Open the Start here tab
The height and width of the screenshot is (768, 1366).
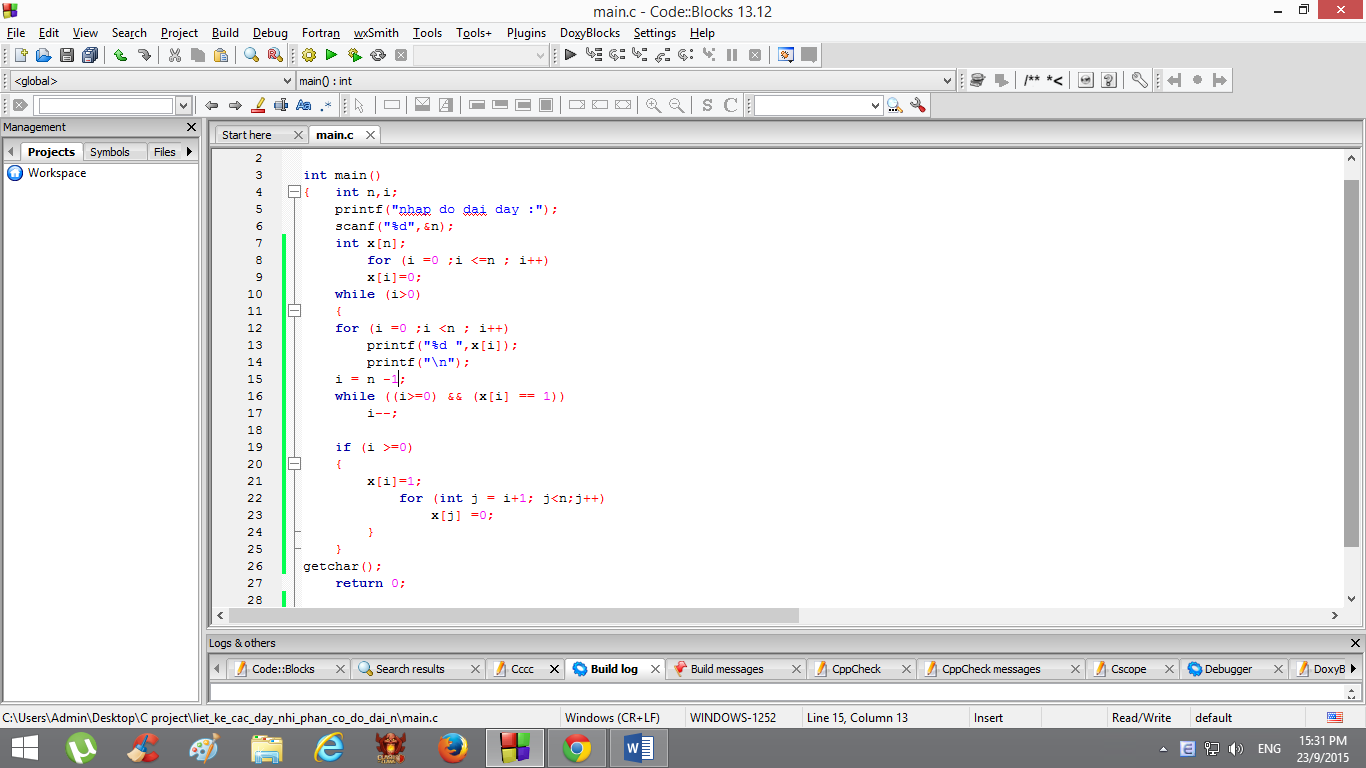click(x=247, y=135)
